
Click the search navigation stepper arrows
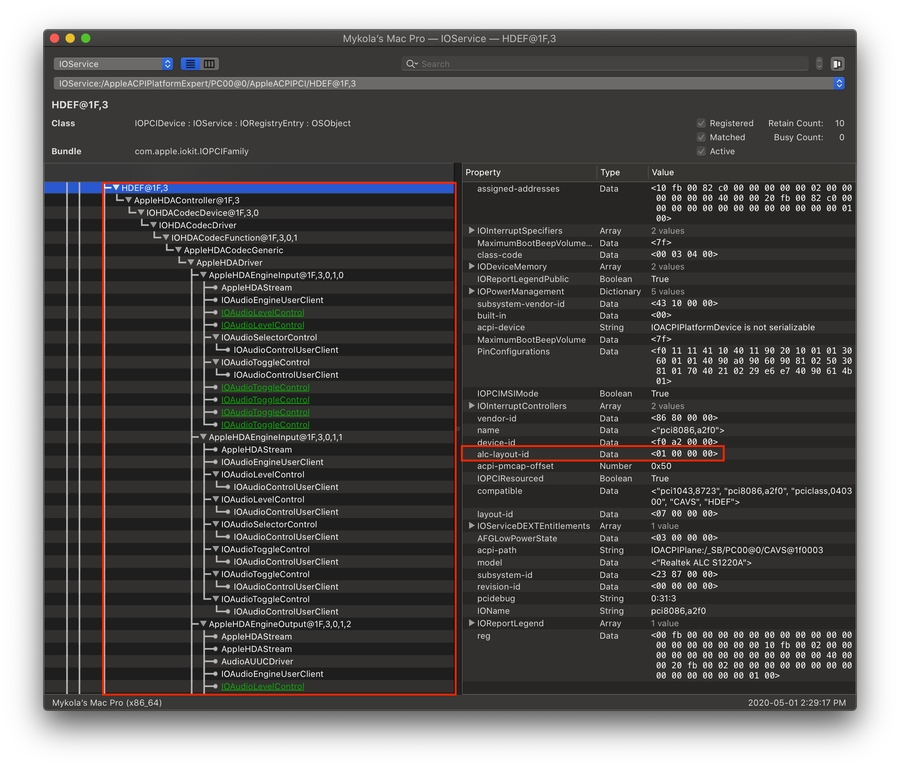(819, 64)
